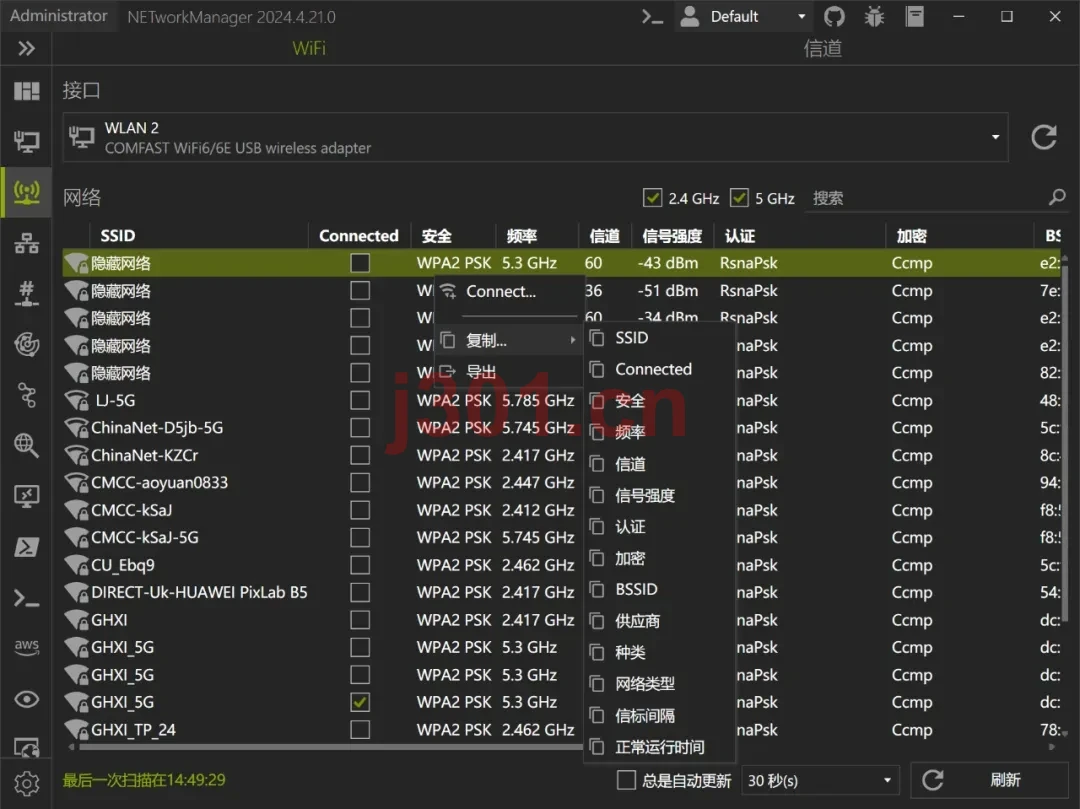Image resolution: width=1080 pixels, height=809 pixels.
Task: Open the Dashboard tiles icon in sidebar
Action: [x=26, y=91]
